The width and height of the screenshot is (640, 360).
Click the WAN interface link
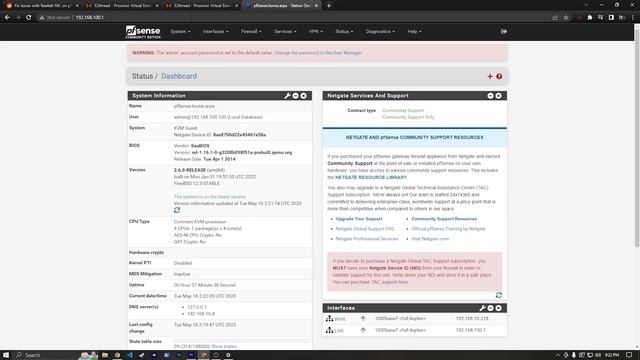[340, 319]
